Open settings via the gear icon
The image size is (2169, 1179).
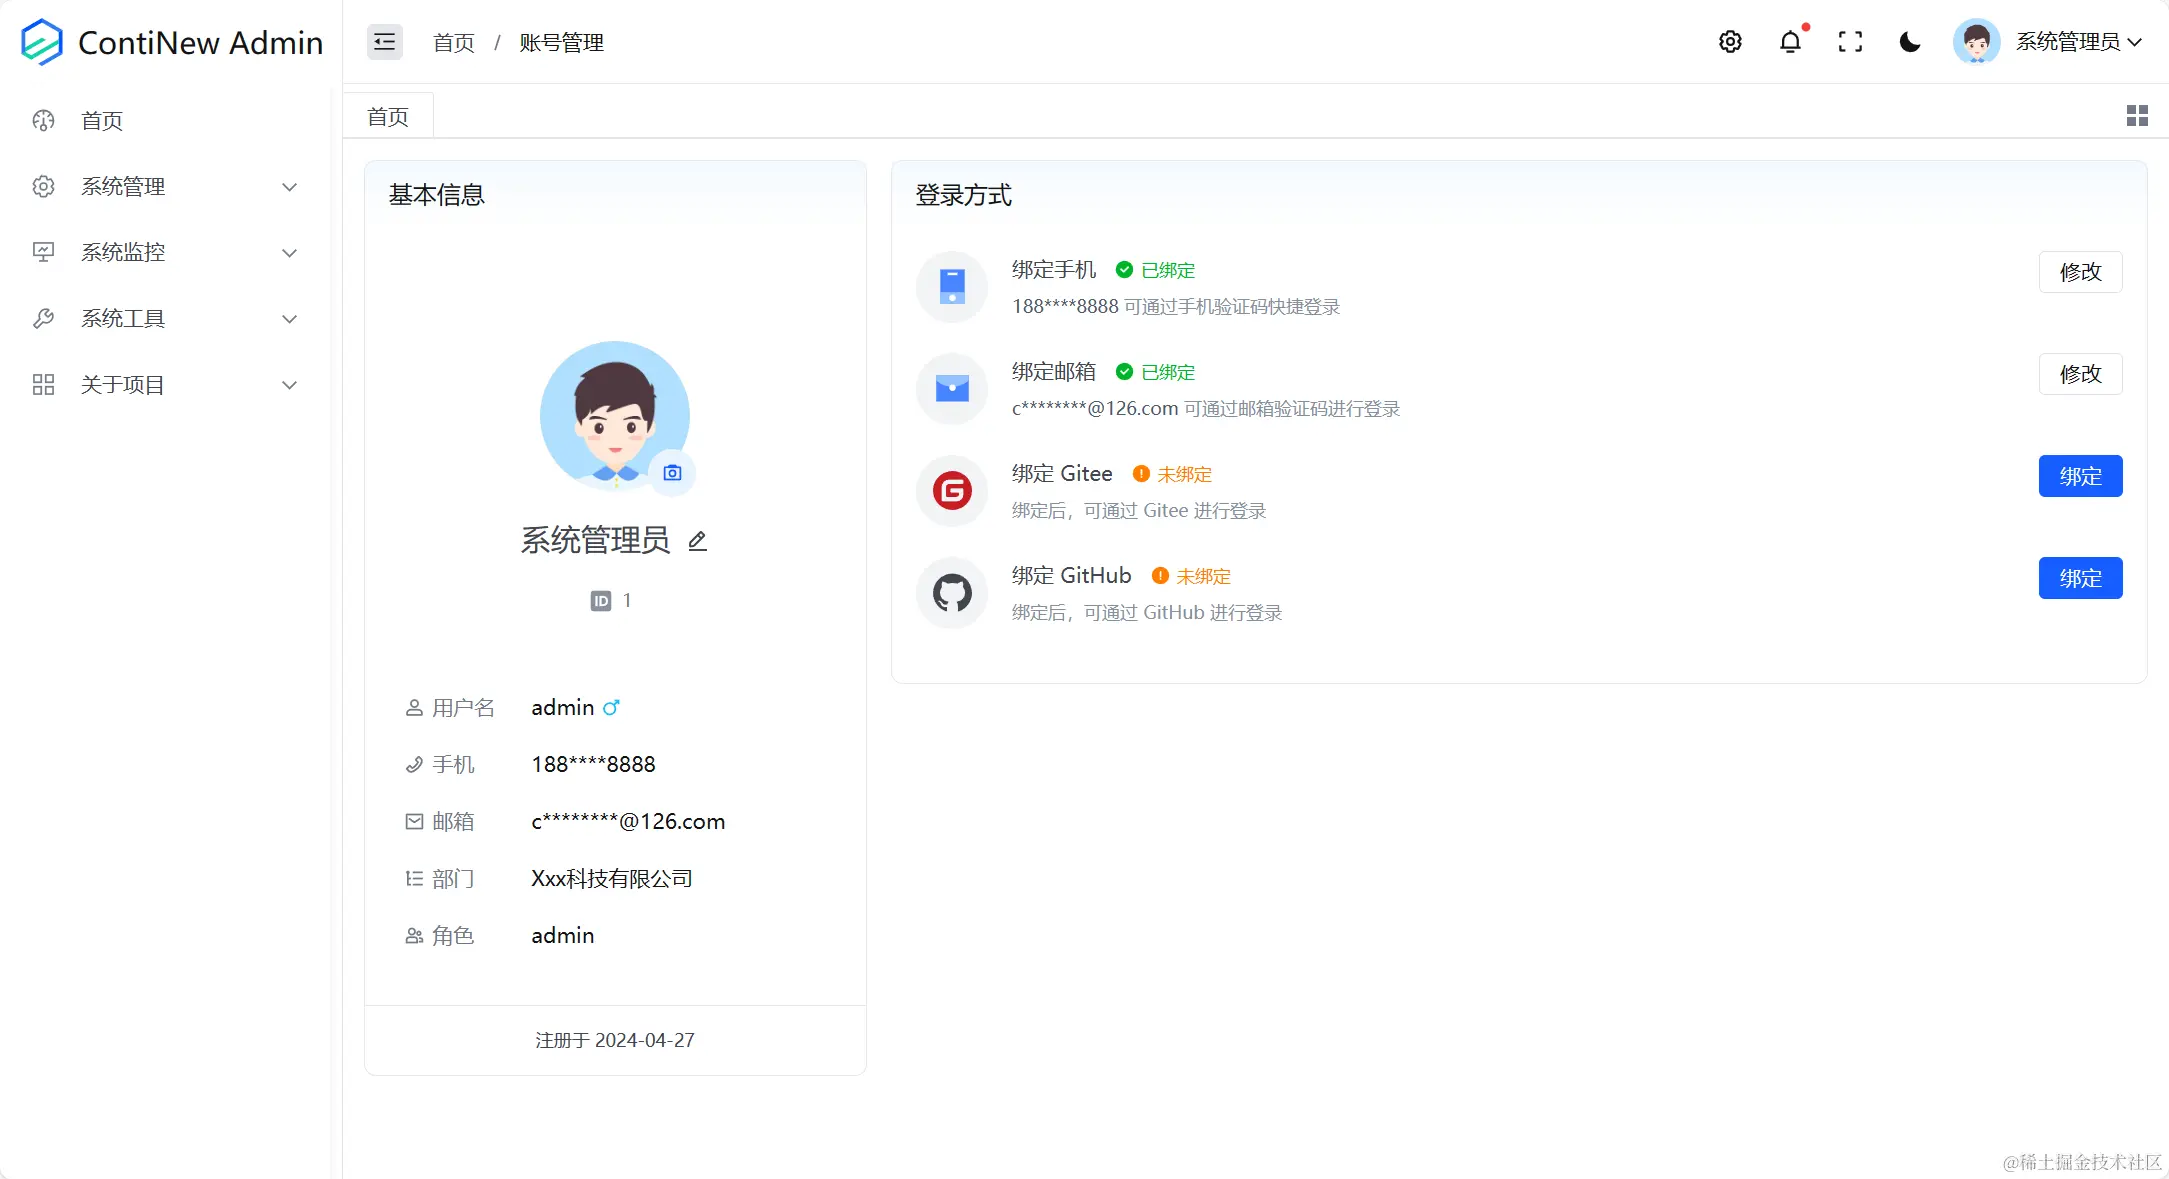pos(1731,42)
